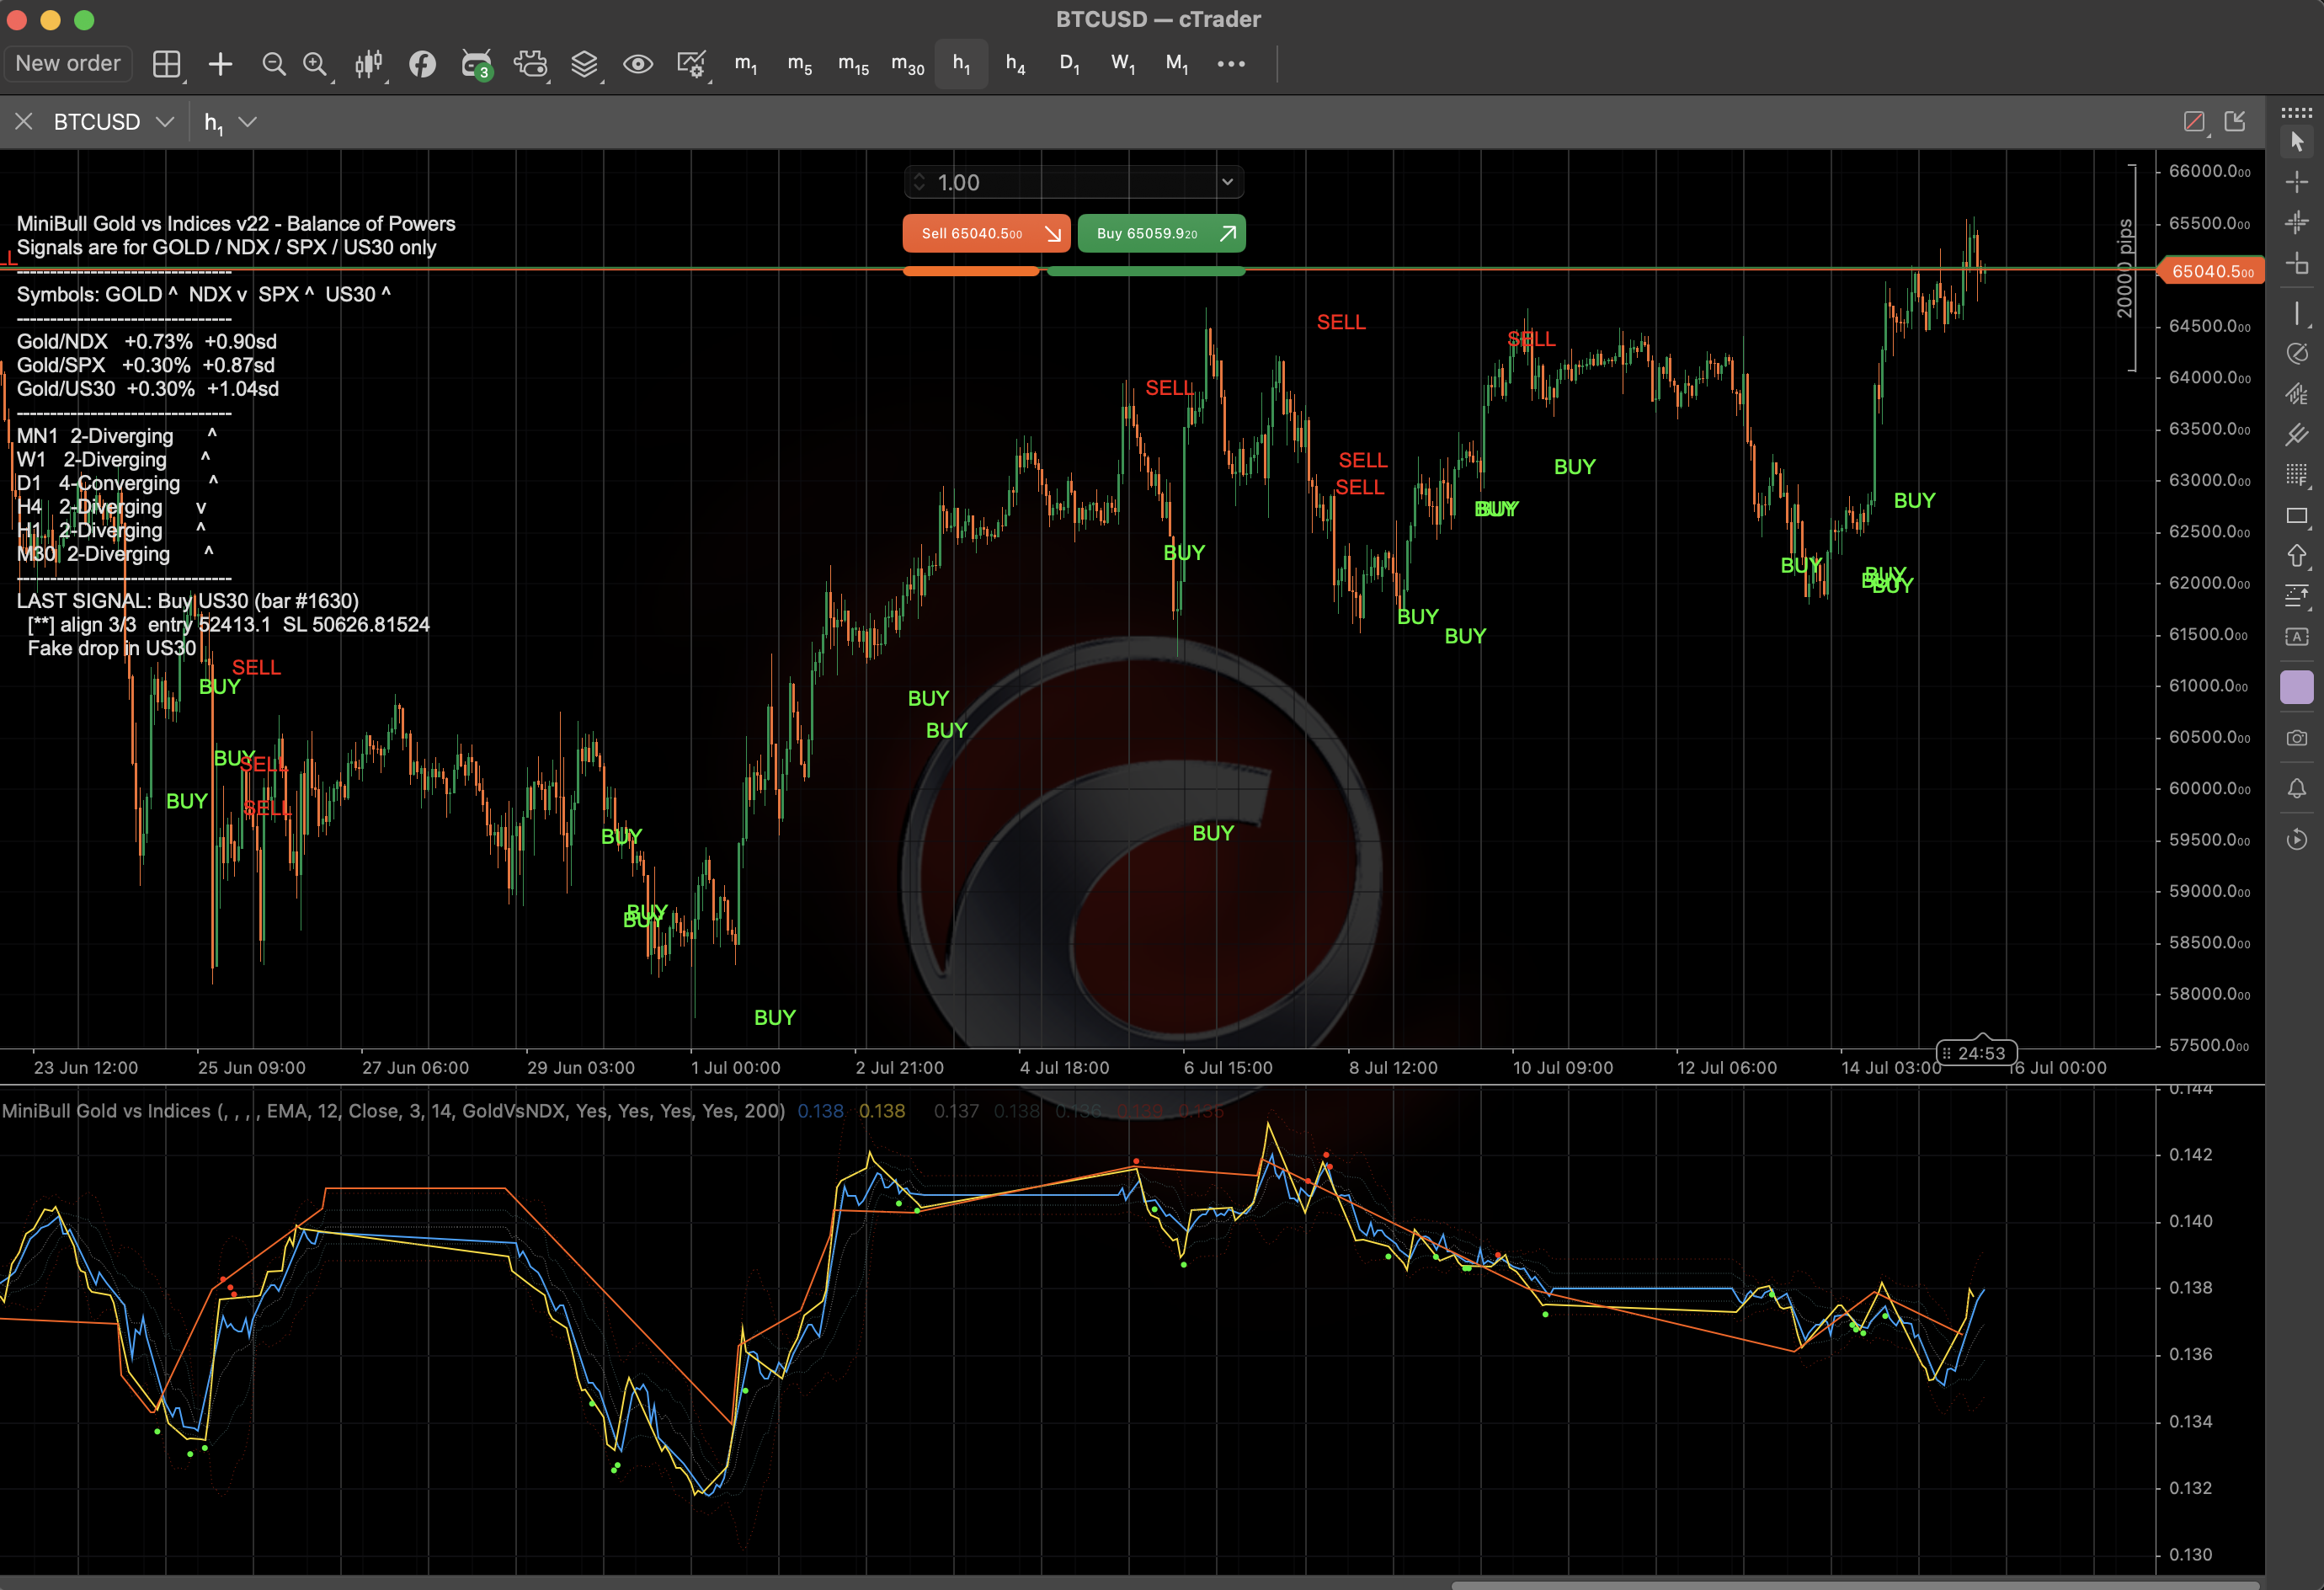The height and width of the screenshot is (1590, 2324).
Task: Switch to m5 timeframe
Action: point(800,64)
